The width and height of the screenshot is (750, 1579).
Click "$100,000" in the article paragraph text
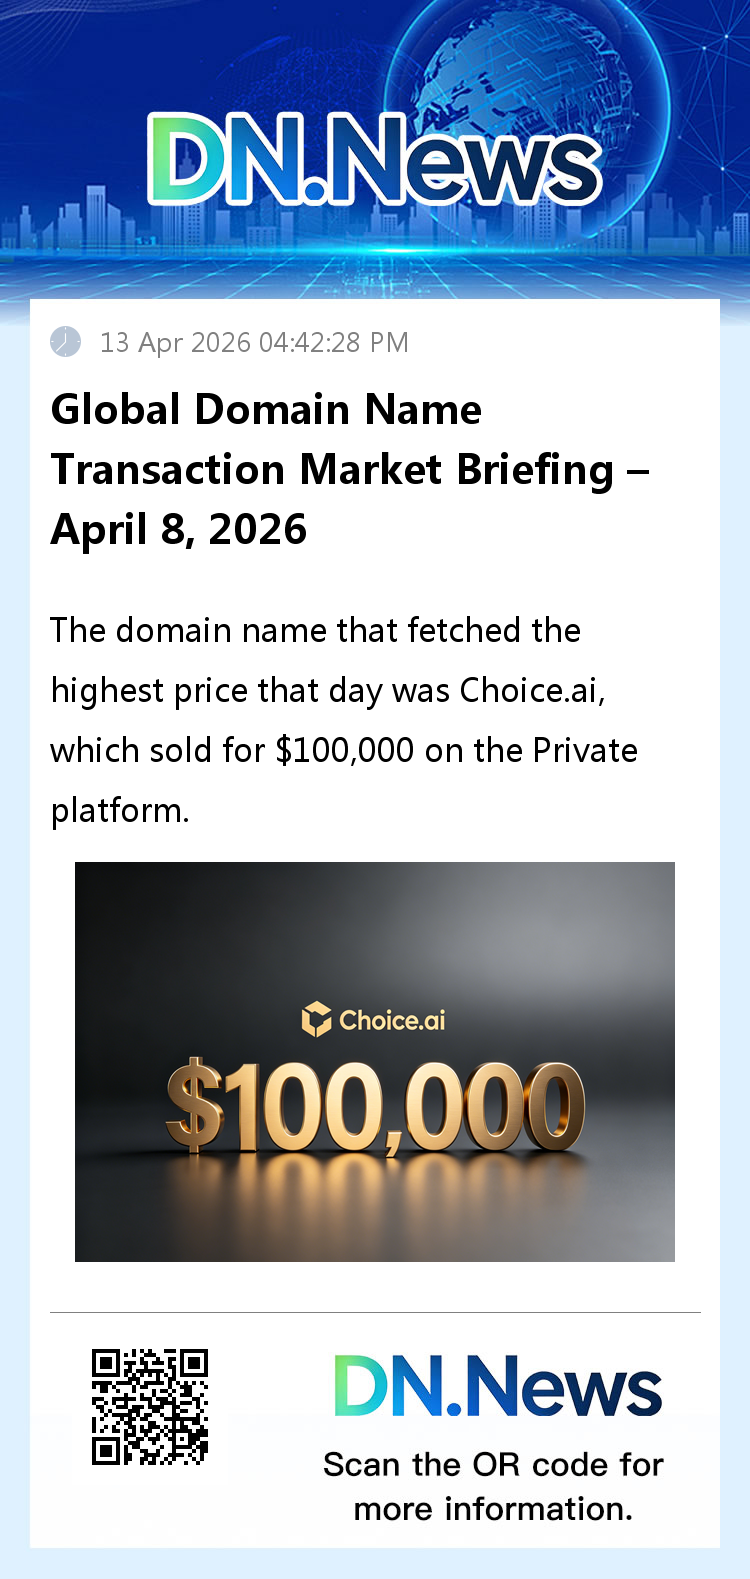tap(344, 750)
